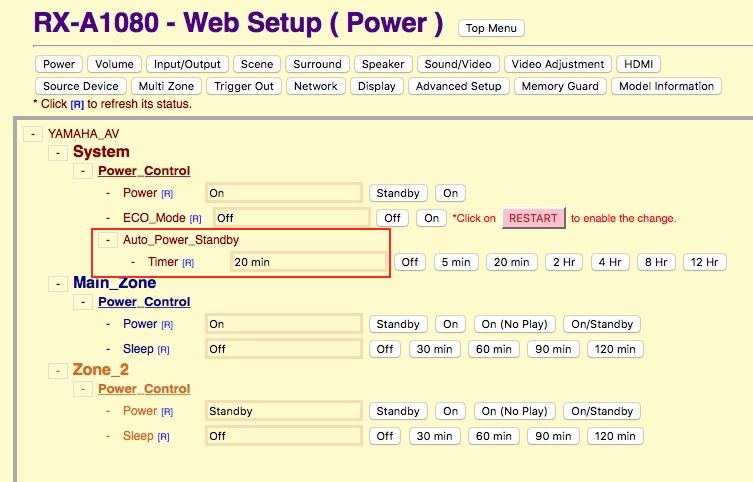The width and height of the screenshot is (753, 482).
Task: Open the Top Menu button
Action: [x=491, y=28]
